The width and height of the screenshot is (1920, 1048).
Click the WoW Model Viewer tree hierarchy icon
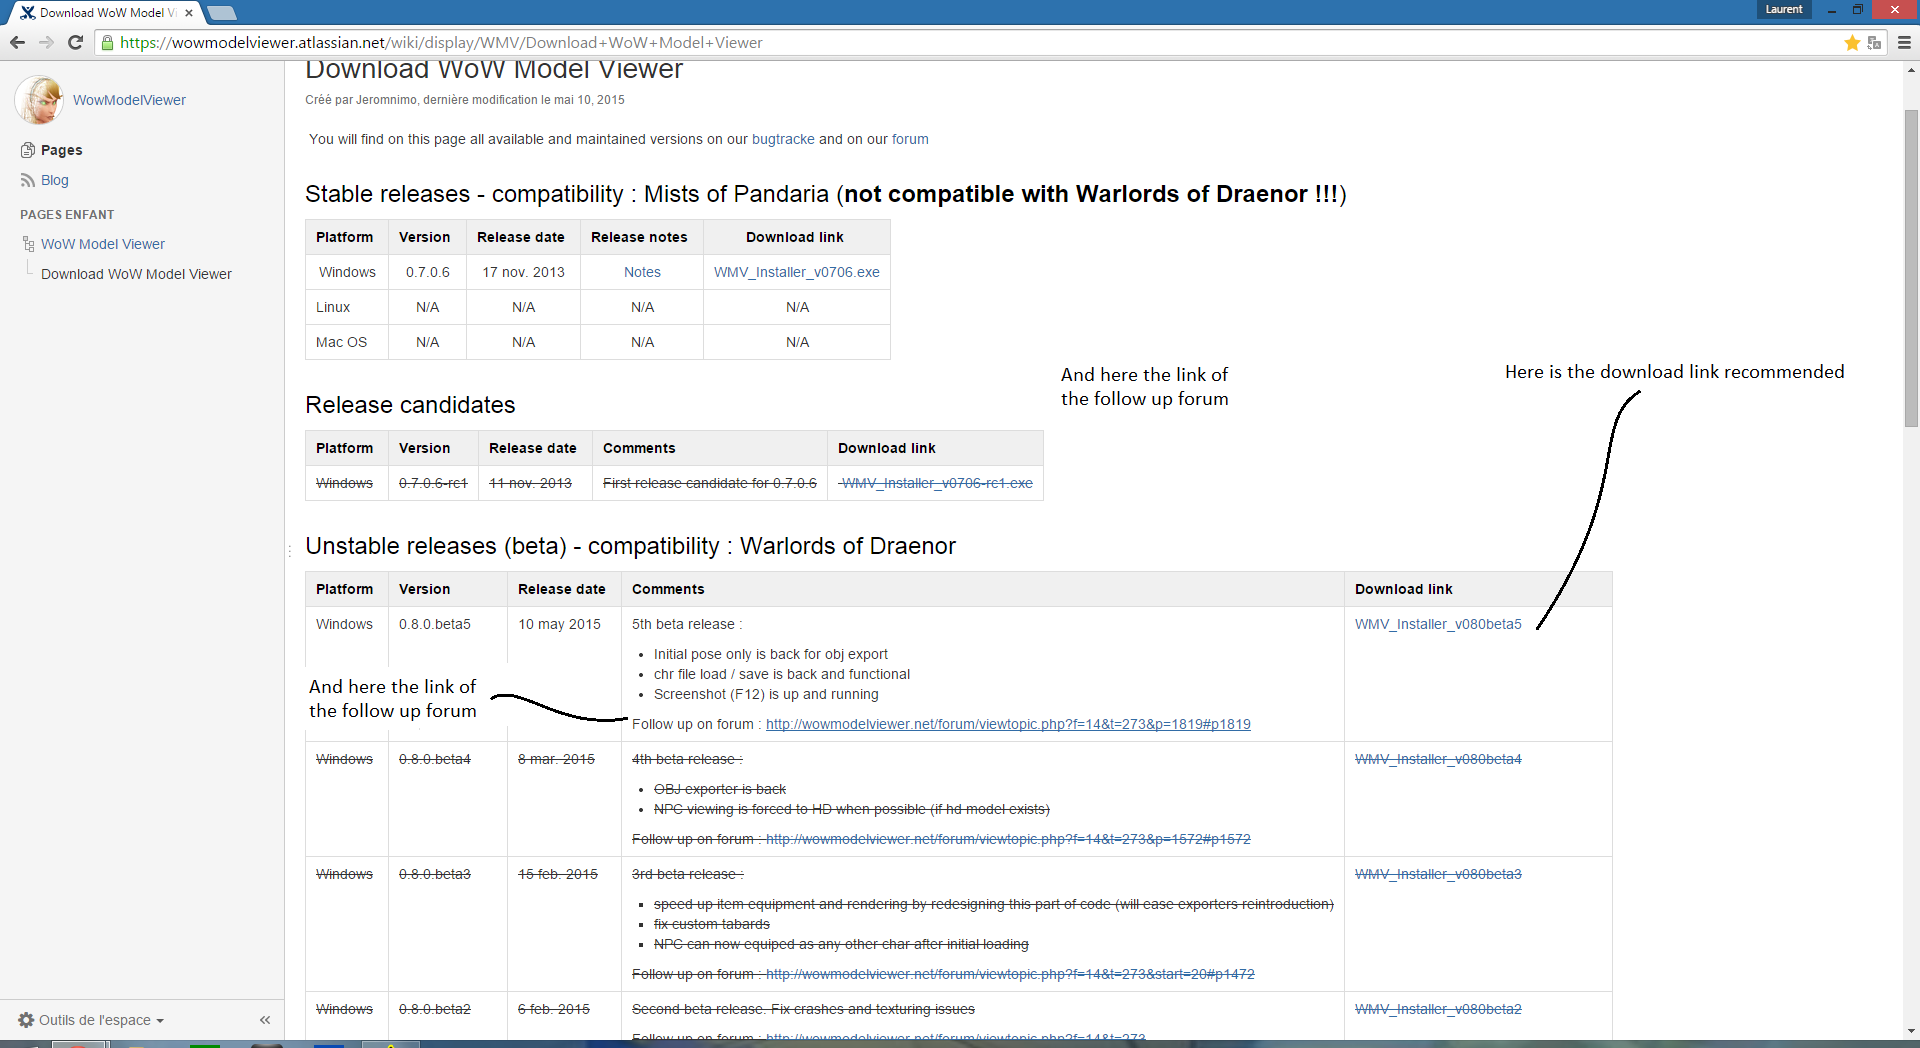coord(28,244)
